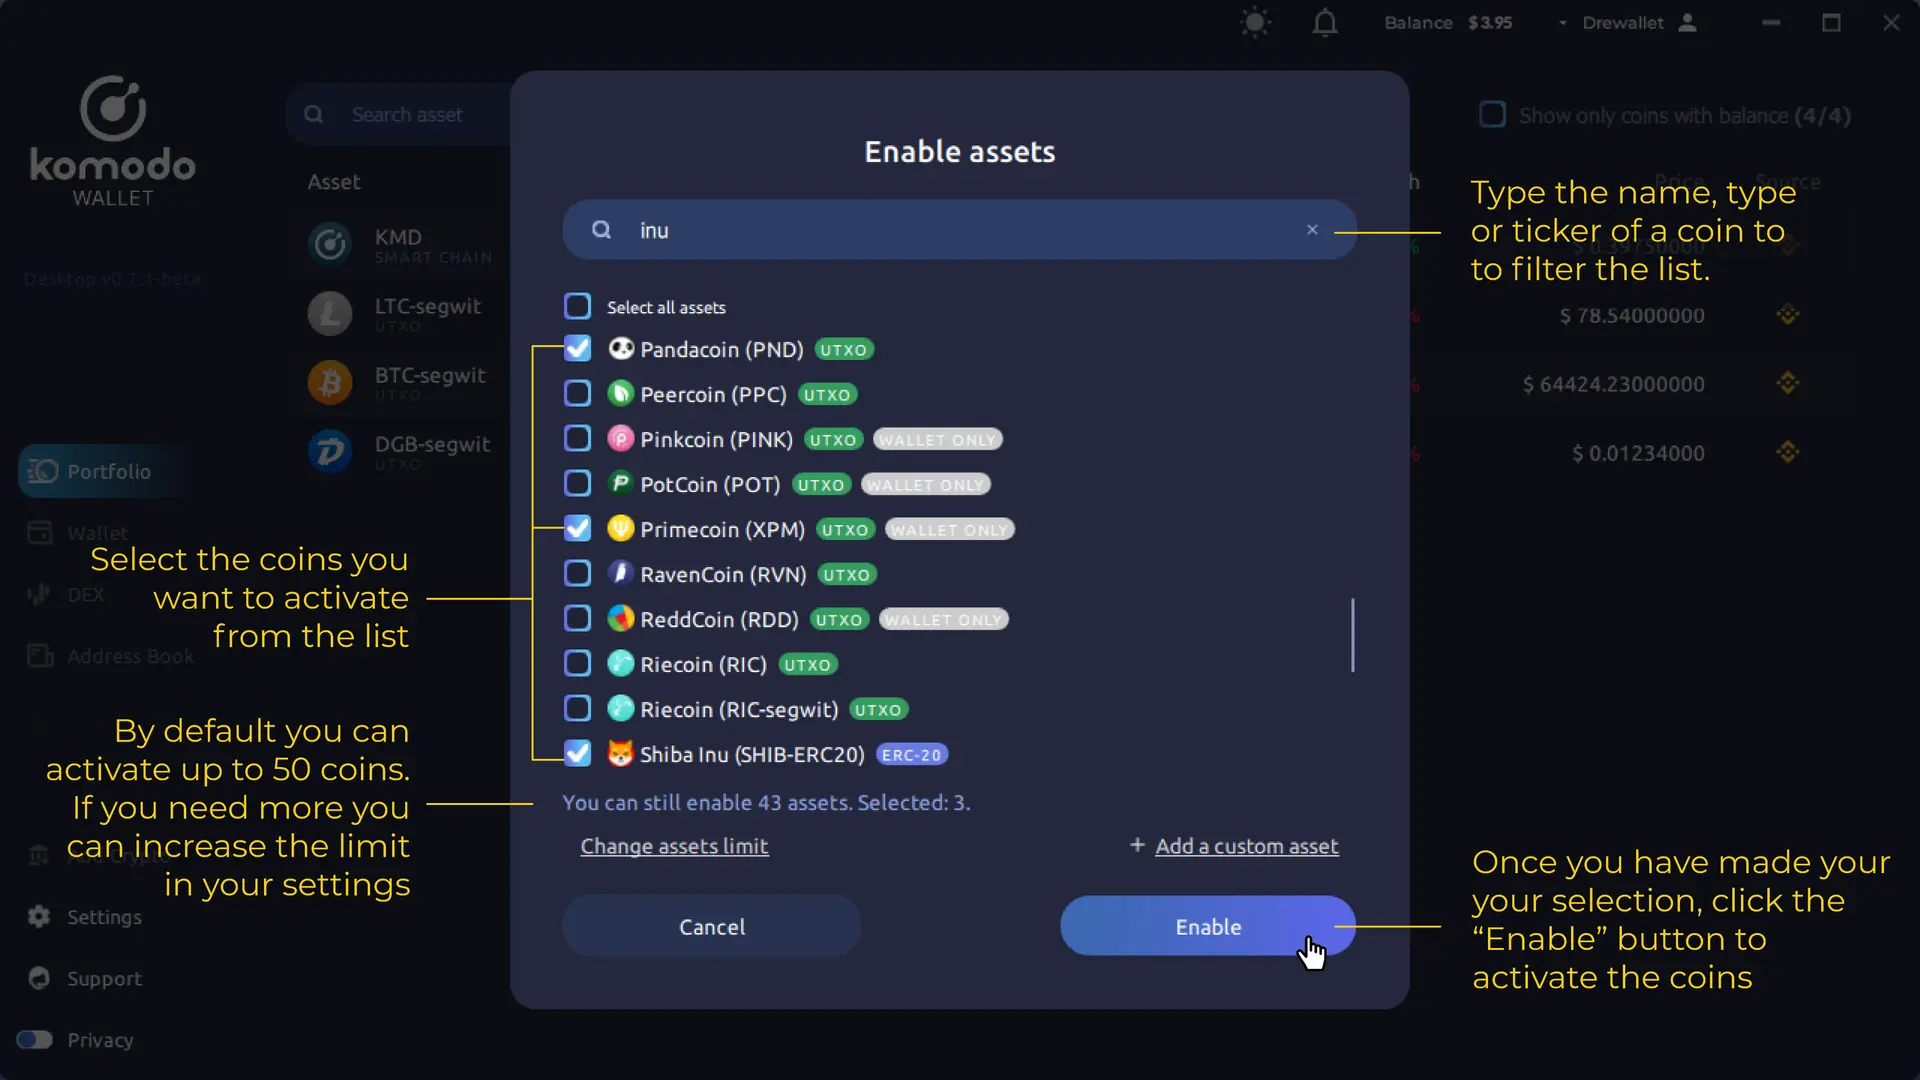This screenshot has width=1920, height=1080.
Task: Toggle the Pandacoin PND checkbox
Action: (578, 348)
